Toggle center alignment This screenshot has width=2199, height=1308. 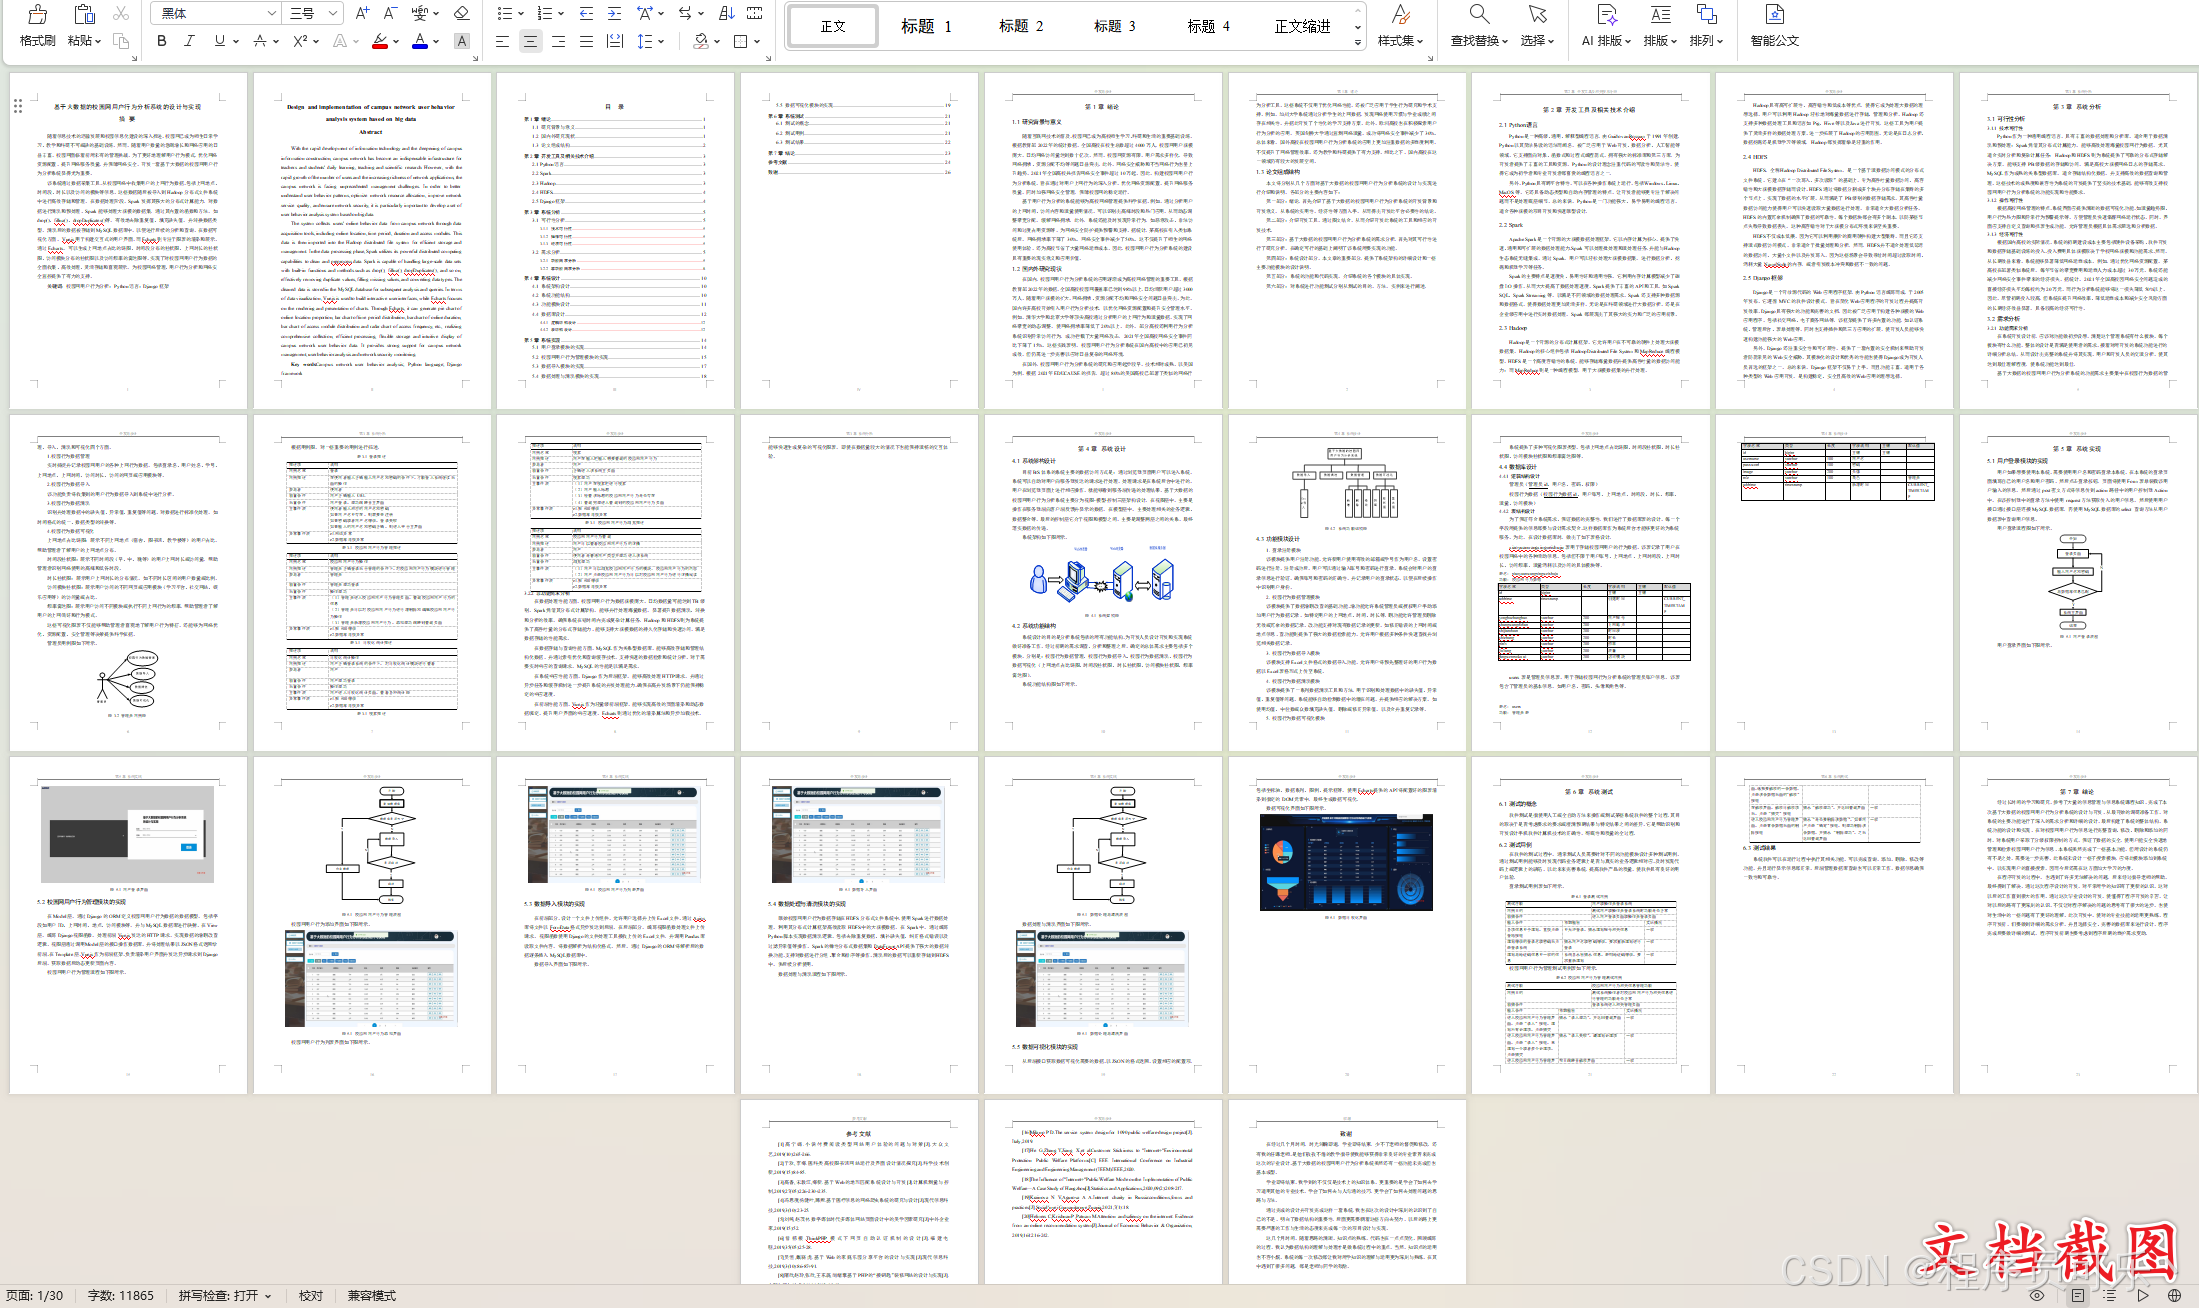tap(530, 41)
